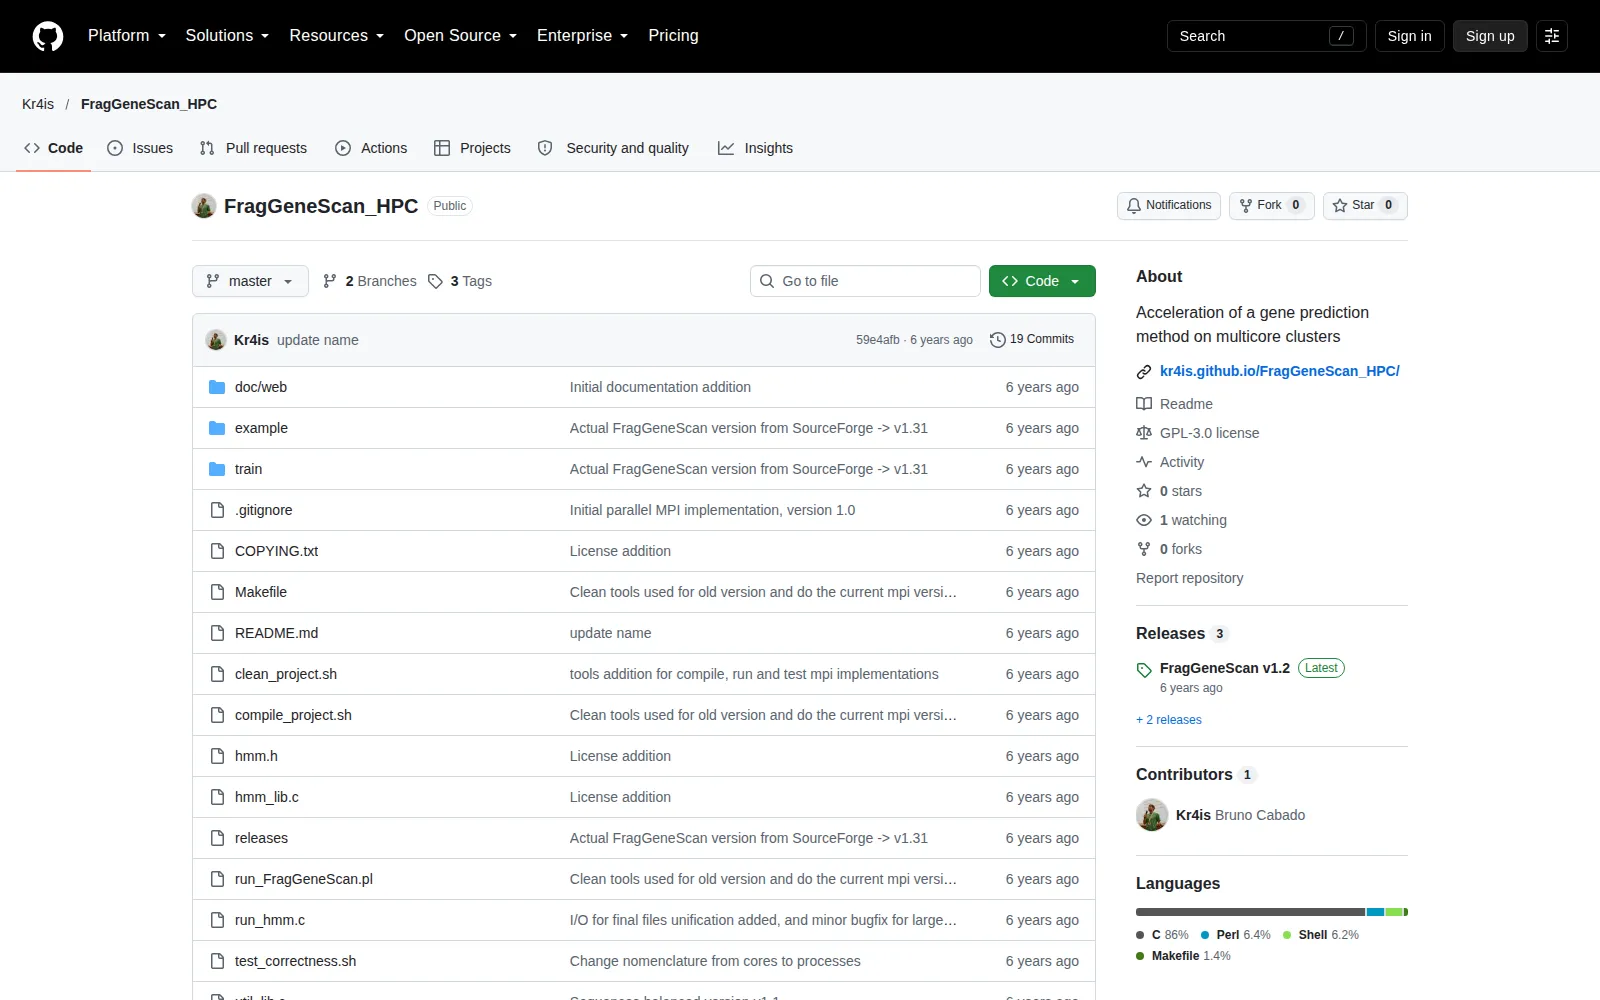Click the GitHub logo icon
This screenshot has height=1000, width=1600.
point(48,36)
